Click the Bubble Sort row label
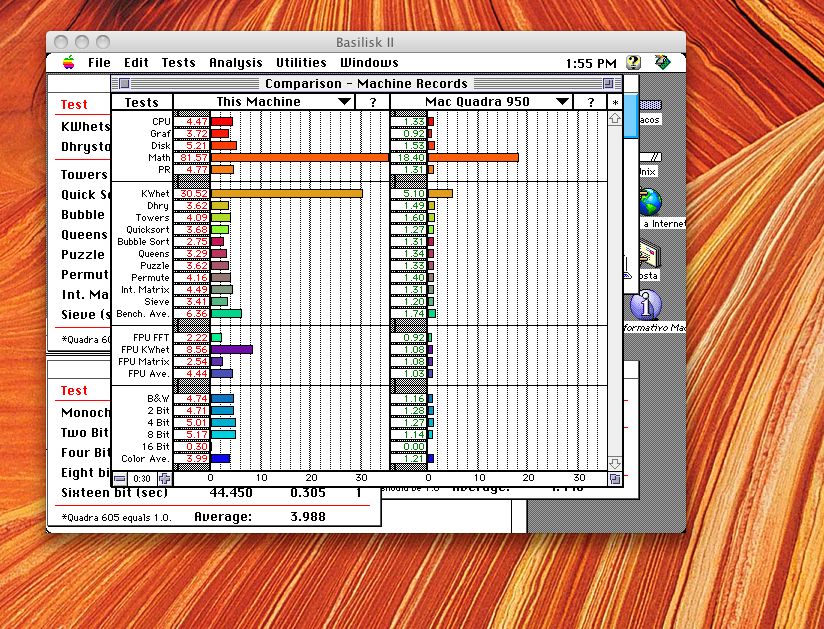 pyautogui.click(x=143, y=242)
